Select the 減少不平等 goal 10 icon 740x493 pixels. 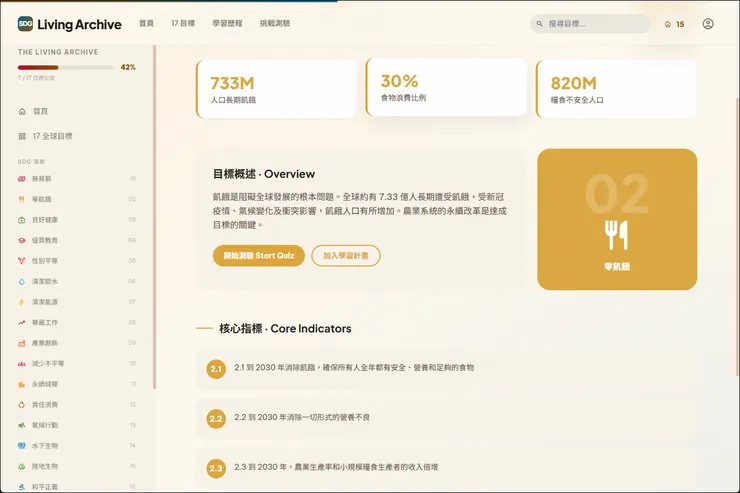(x=22, y=363)
